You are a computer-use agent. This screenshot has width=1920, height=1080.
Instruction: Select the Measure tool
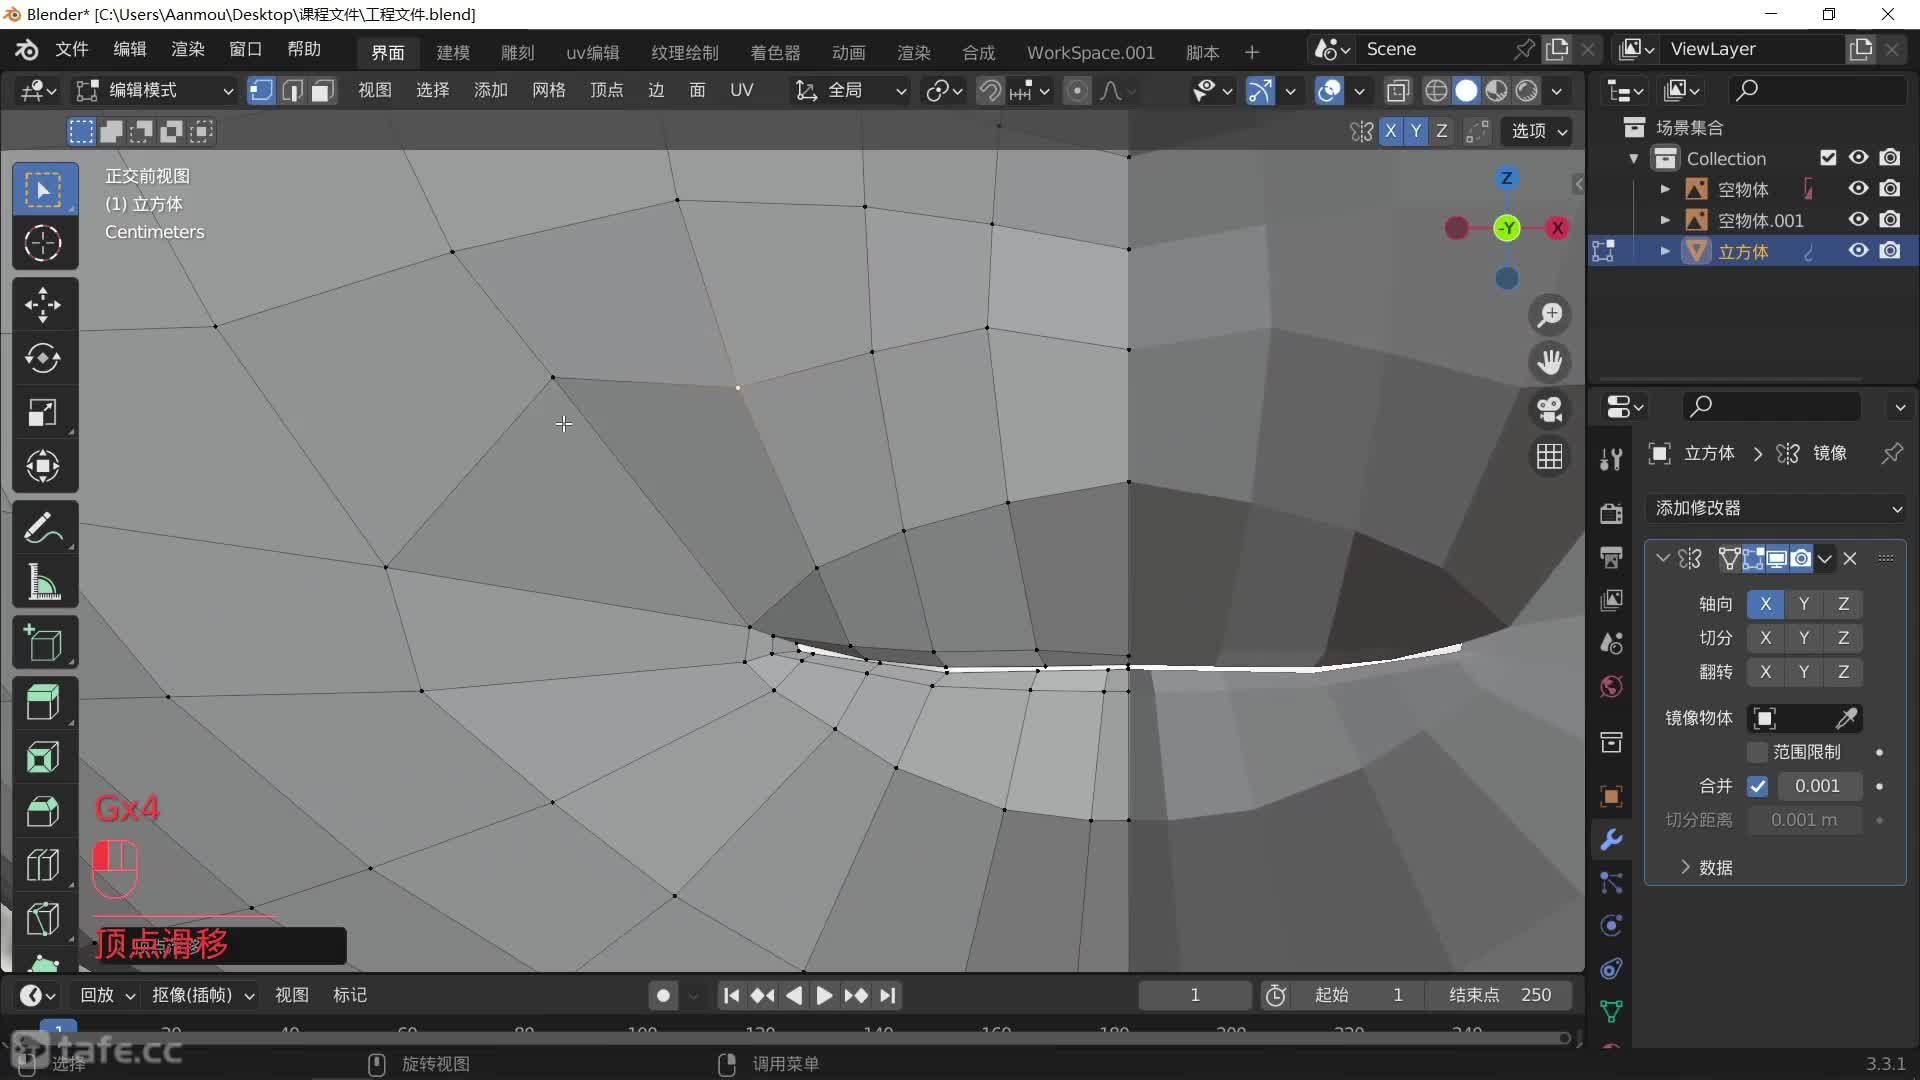point(43,582)
